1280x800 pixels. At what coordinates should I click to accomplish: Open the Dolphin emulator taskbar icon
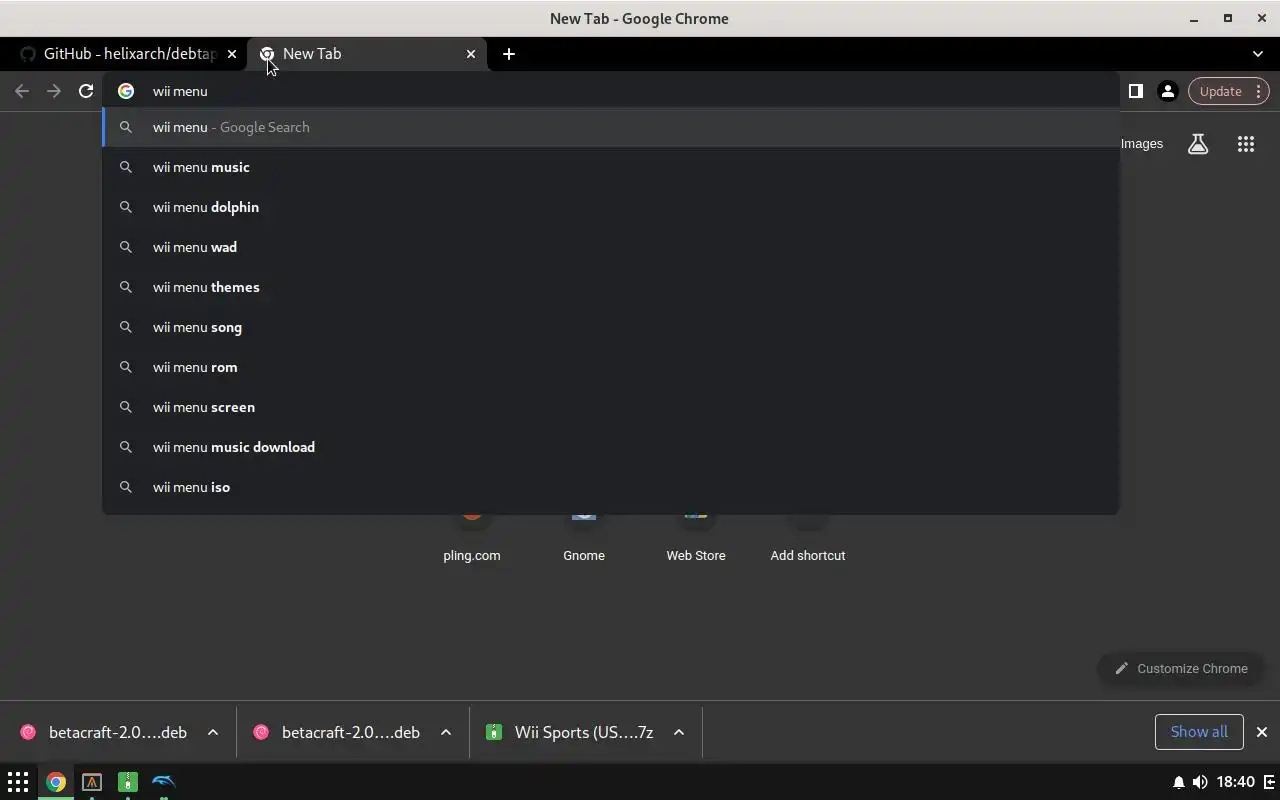(164, 782)
